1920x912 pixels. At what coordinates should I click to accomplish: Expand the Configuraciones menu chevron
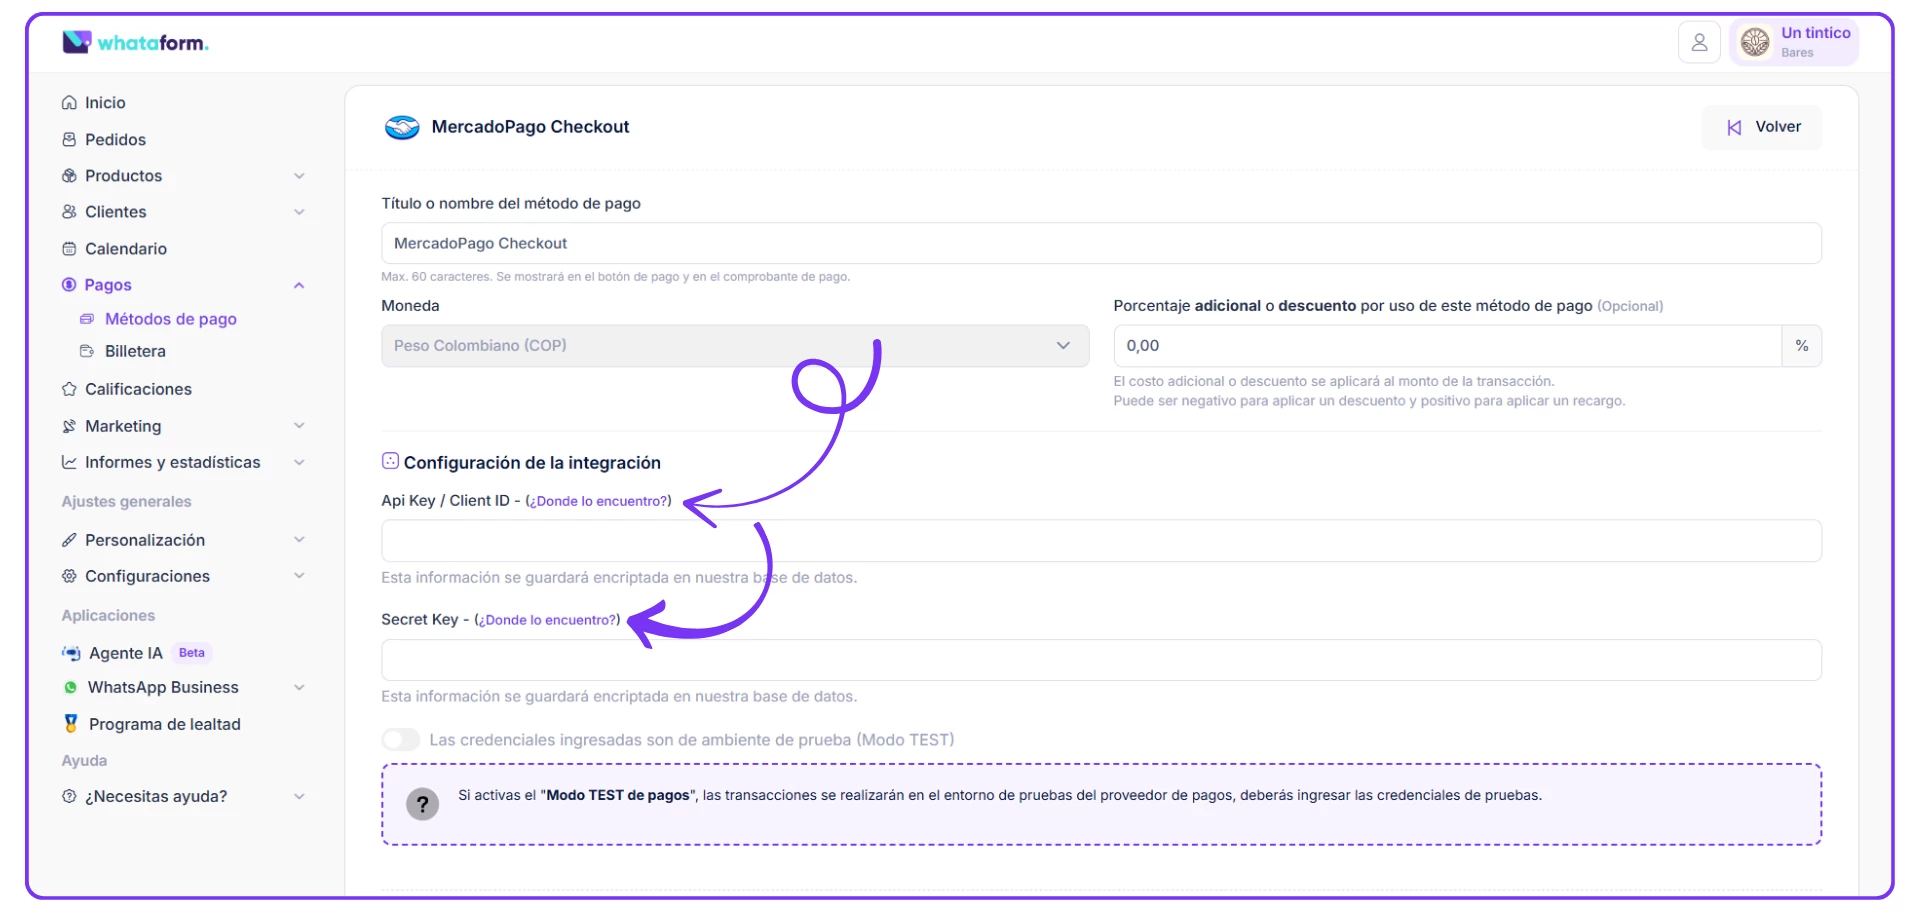click(x=299, y=576)
